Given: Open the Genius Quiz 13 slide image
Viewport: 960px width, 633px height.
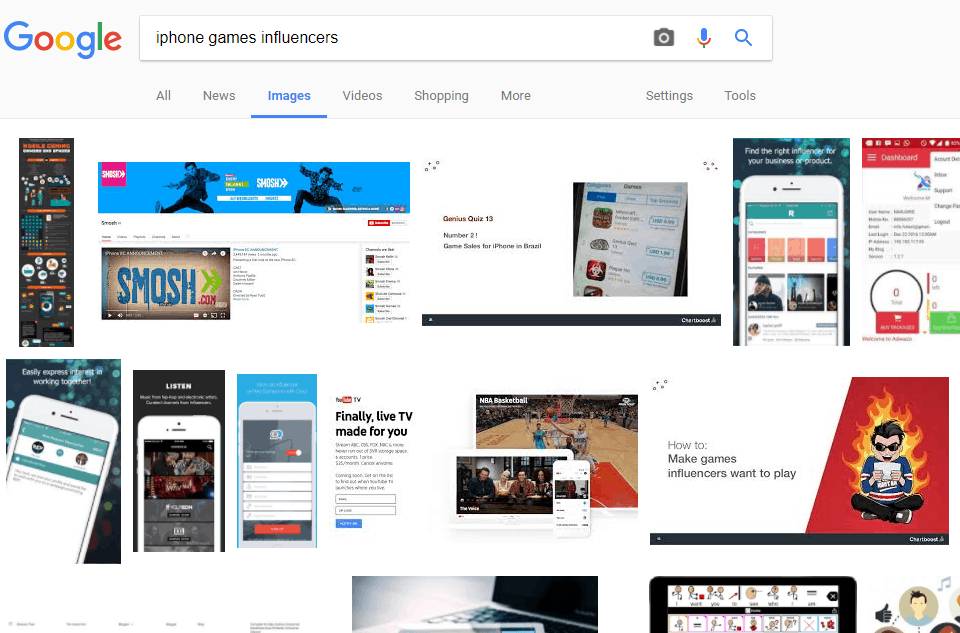Looking at the screenshot, I should (x=571, y=242).
